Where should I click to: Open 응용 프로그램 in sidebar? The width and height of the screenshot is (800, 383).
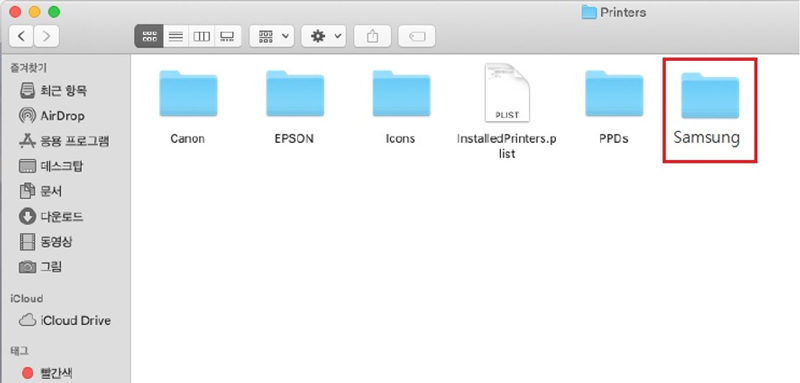pos(63,141)
